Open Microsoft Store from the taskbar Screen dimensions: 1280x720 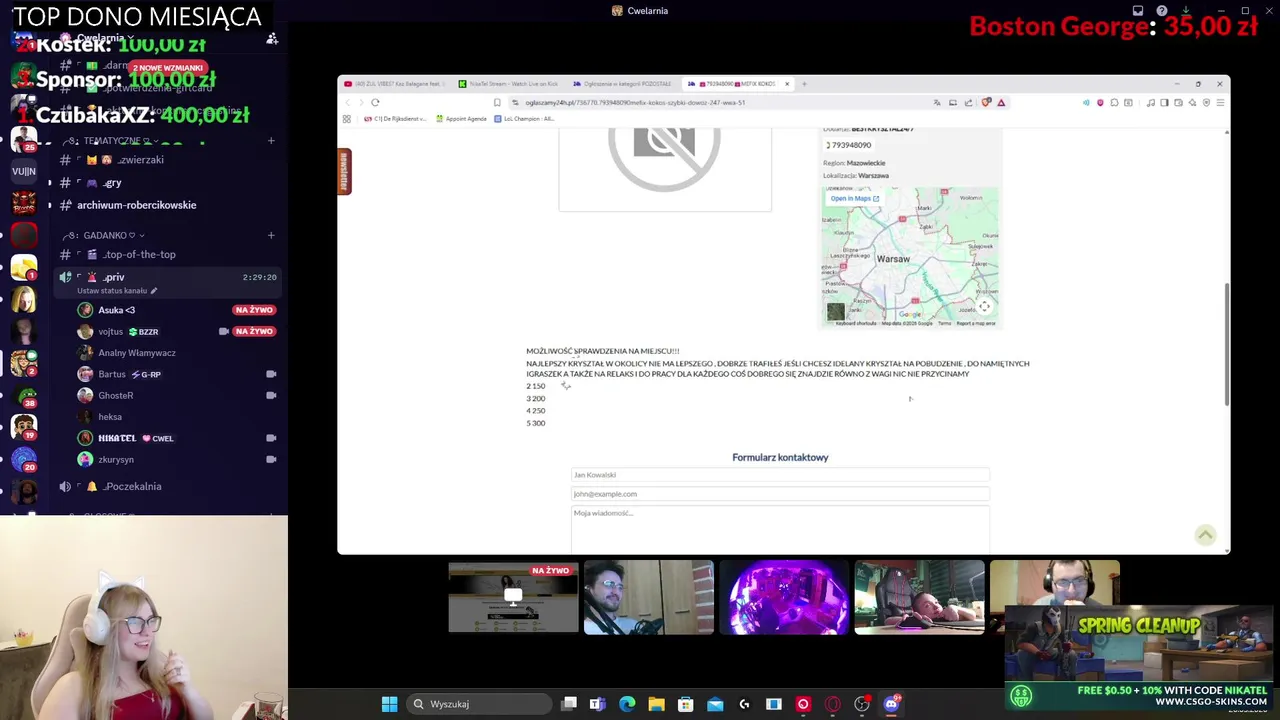pos(685,704)
